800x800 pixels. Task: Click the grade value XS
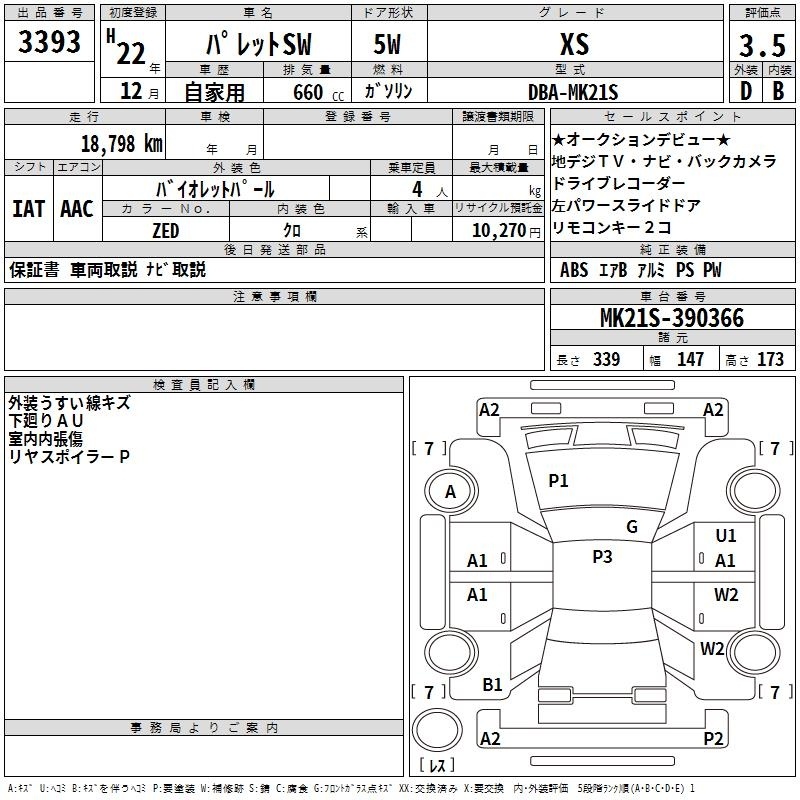[574, 44]
